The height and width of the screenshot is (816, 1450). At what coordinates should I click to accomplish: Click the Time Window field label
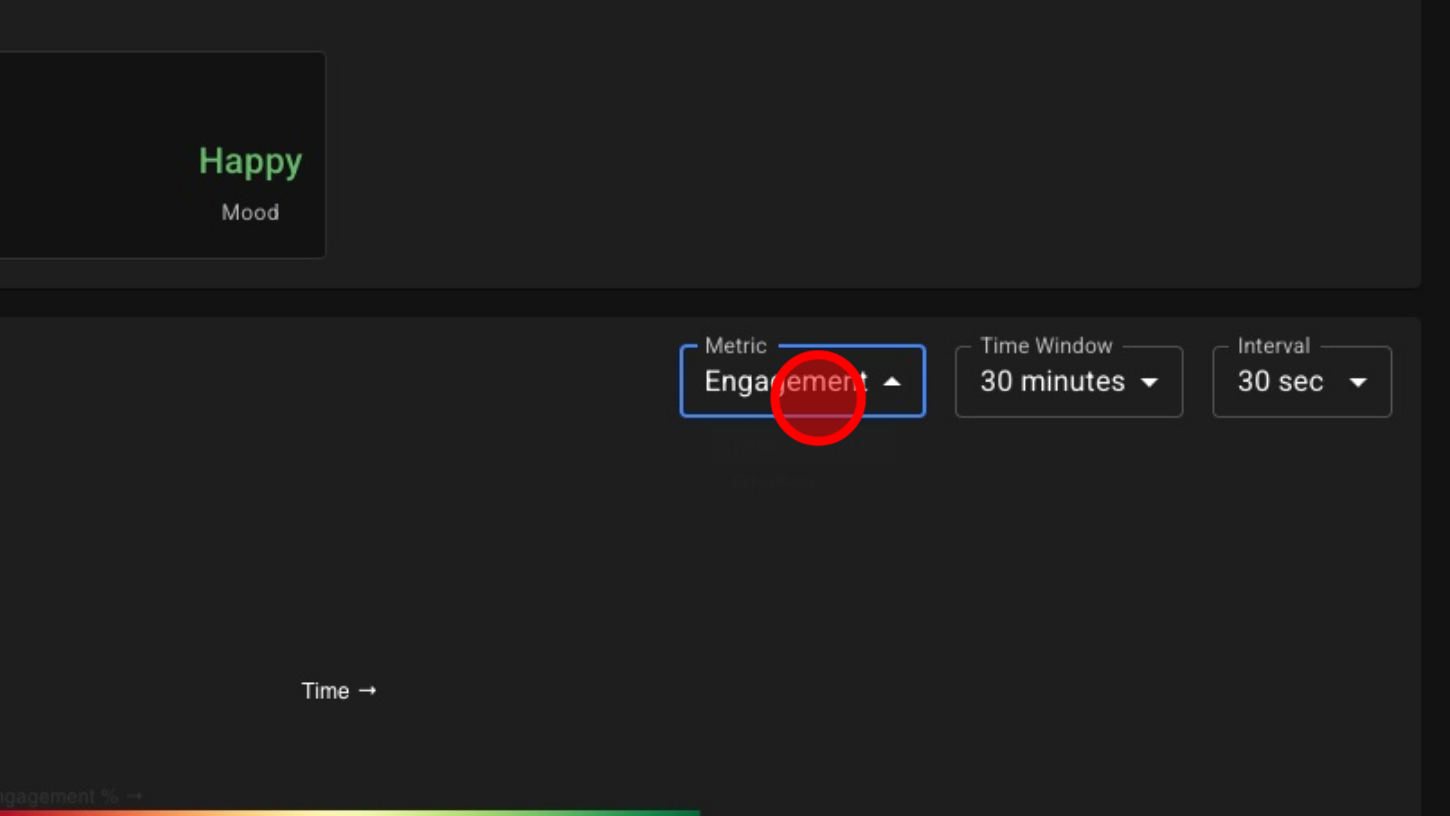tap(1046, 346)
